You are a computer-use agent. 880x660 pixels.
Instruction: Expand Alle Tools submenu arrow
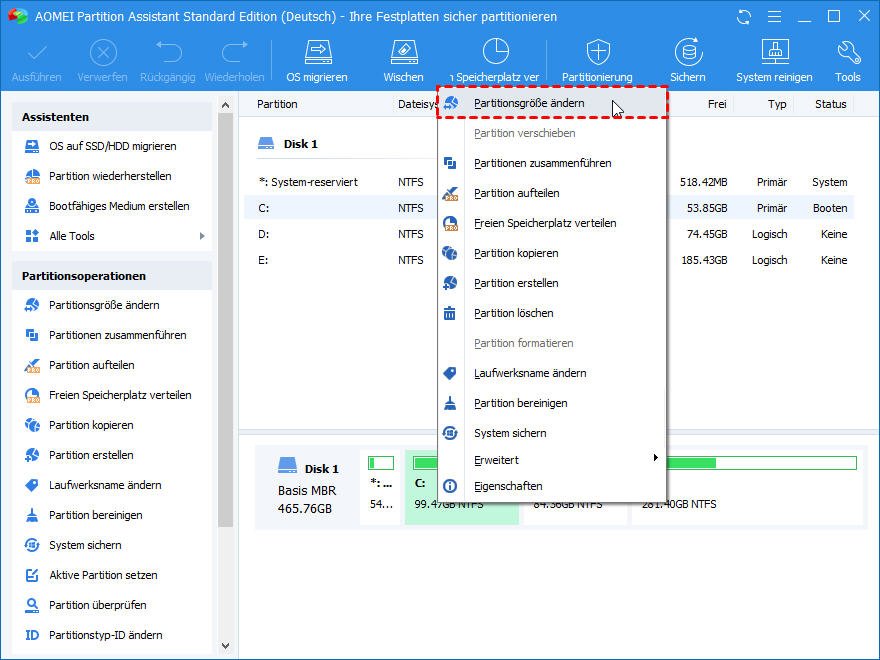point(202,236)
